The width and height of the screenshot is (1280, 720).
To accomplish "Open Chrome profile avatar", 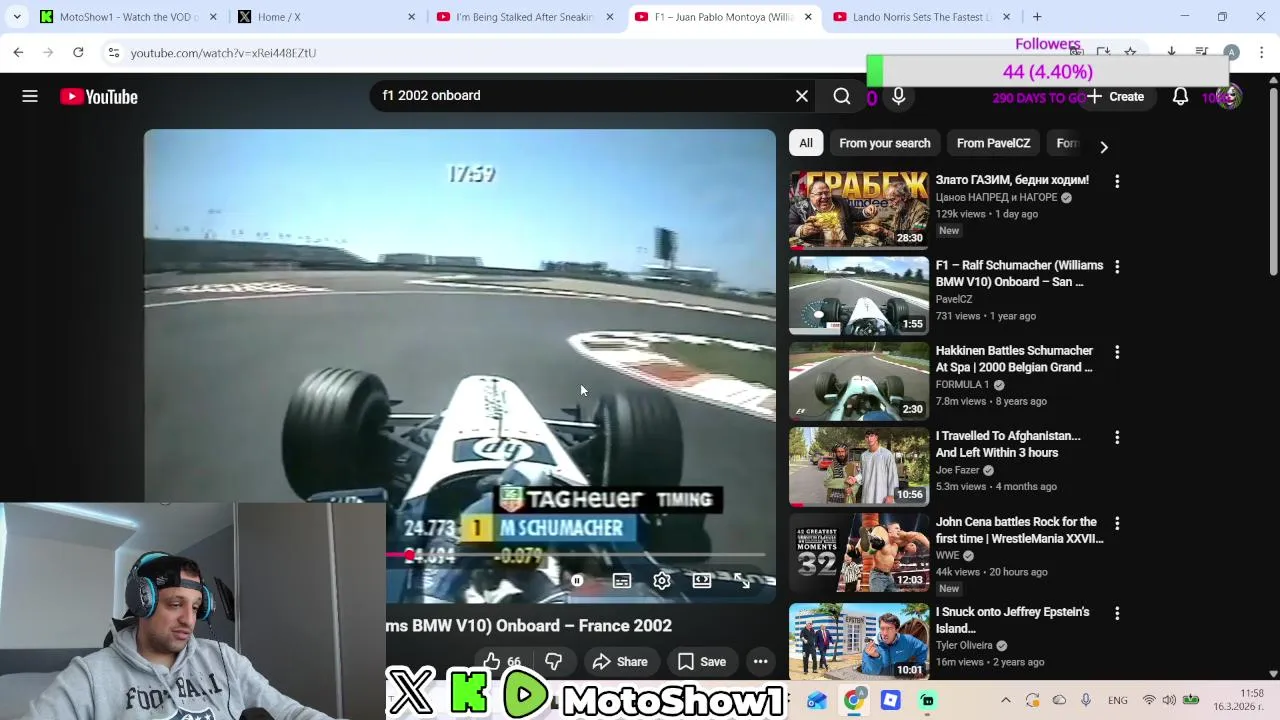I will tap(1232, 52).
